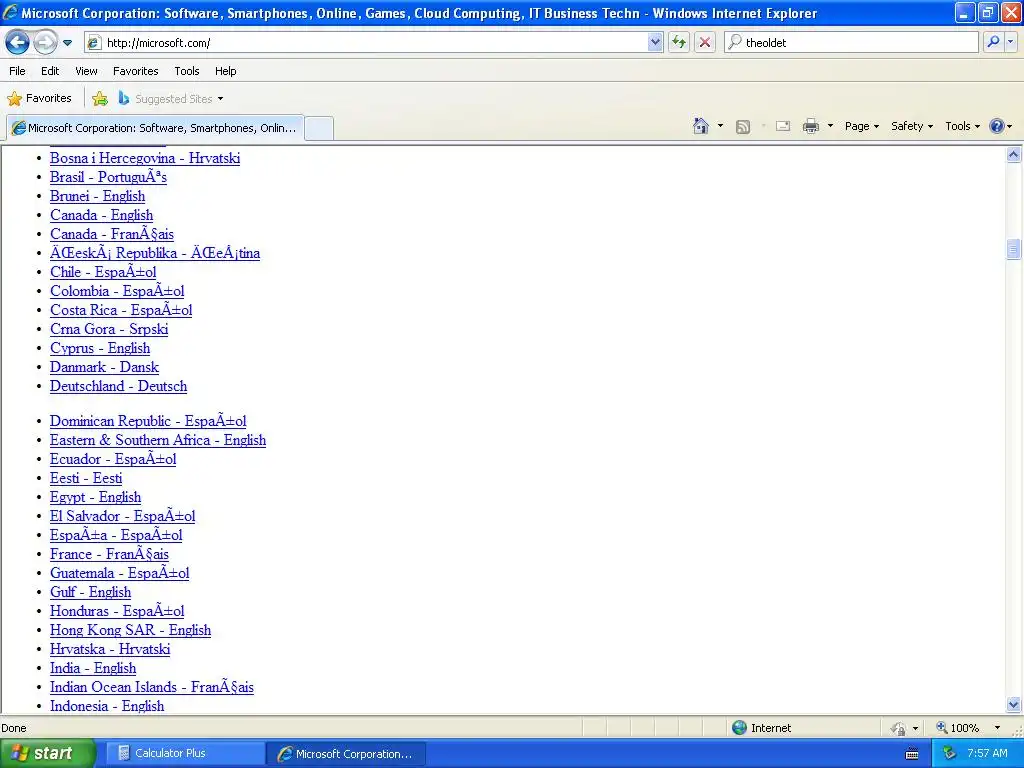
Task: Open the Tools menu in menu bar
Action: coord(187,71)
